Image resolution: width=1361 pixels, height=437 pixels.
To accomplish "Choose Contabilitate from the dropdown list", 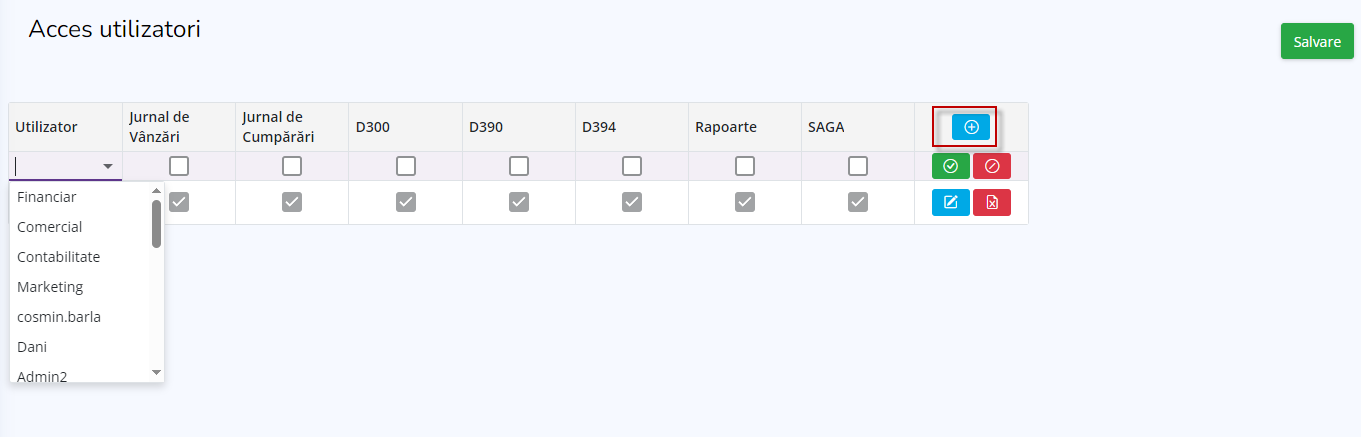I will 59,257.
